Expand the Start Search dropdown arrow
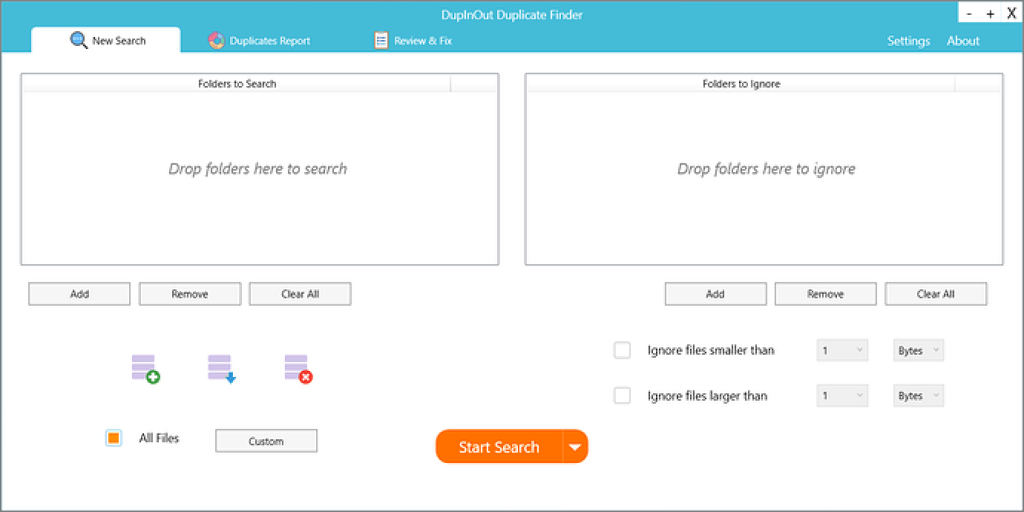1024x512 pixels. pyautogui.click(x=575, y=447)
